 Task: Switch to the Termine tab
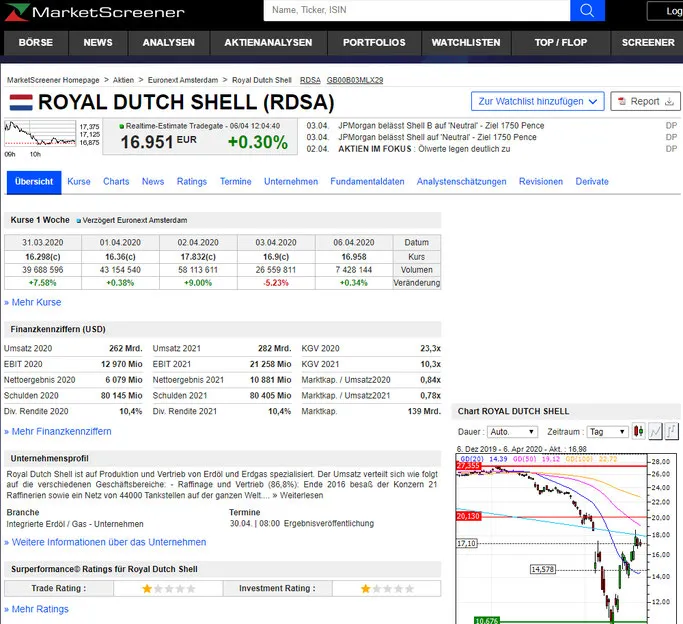pyautogui.click(x=236, y=182)
